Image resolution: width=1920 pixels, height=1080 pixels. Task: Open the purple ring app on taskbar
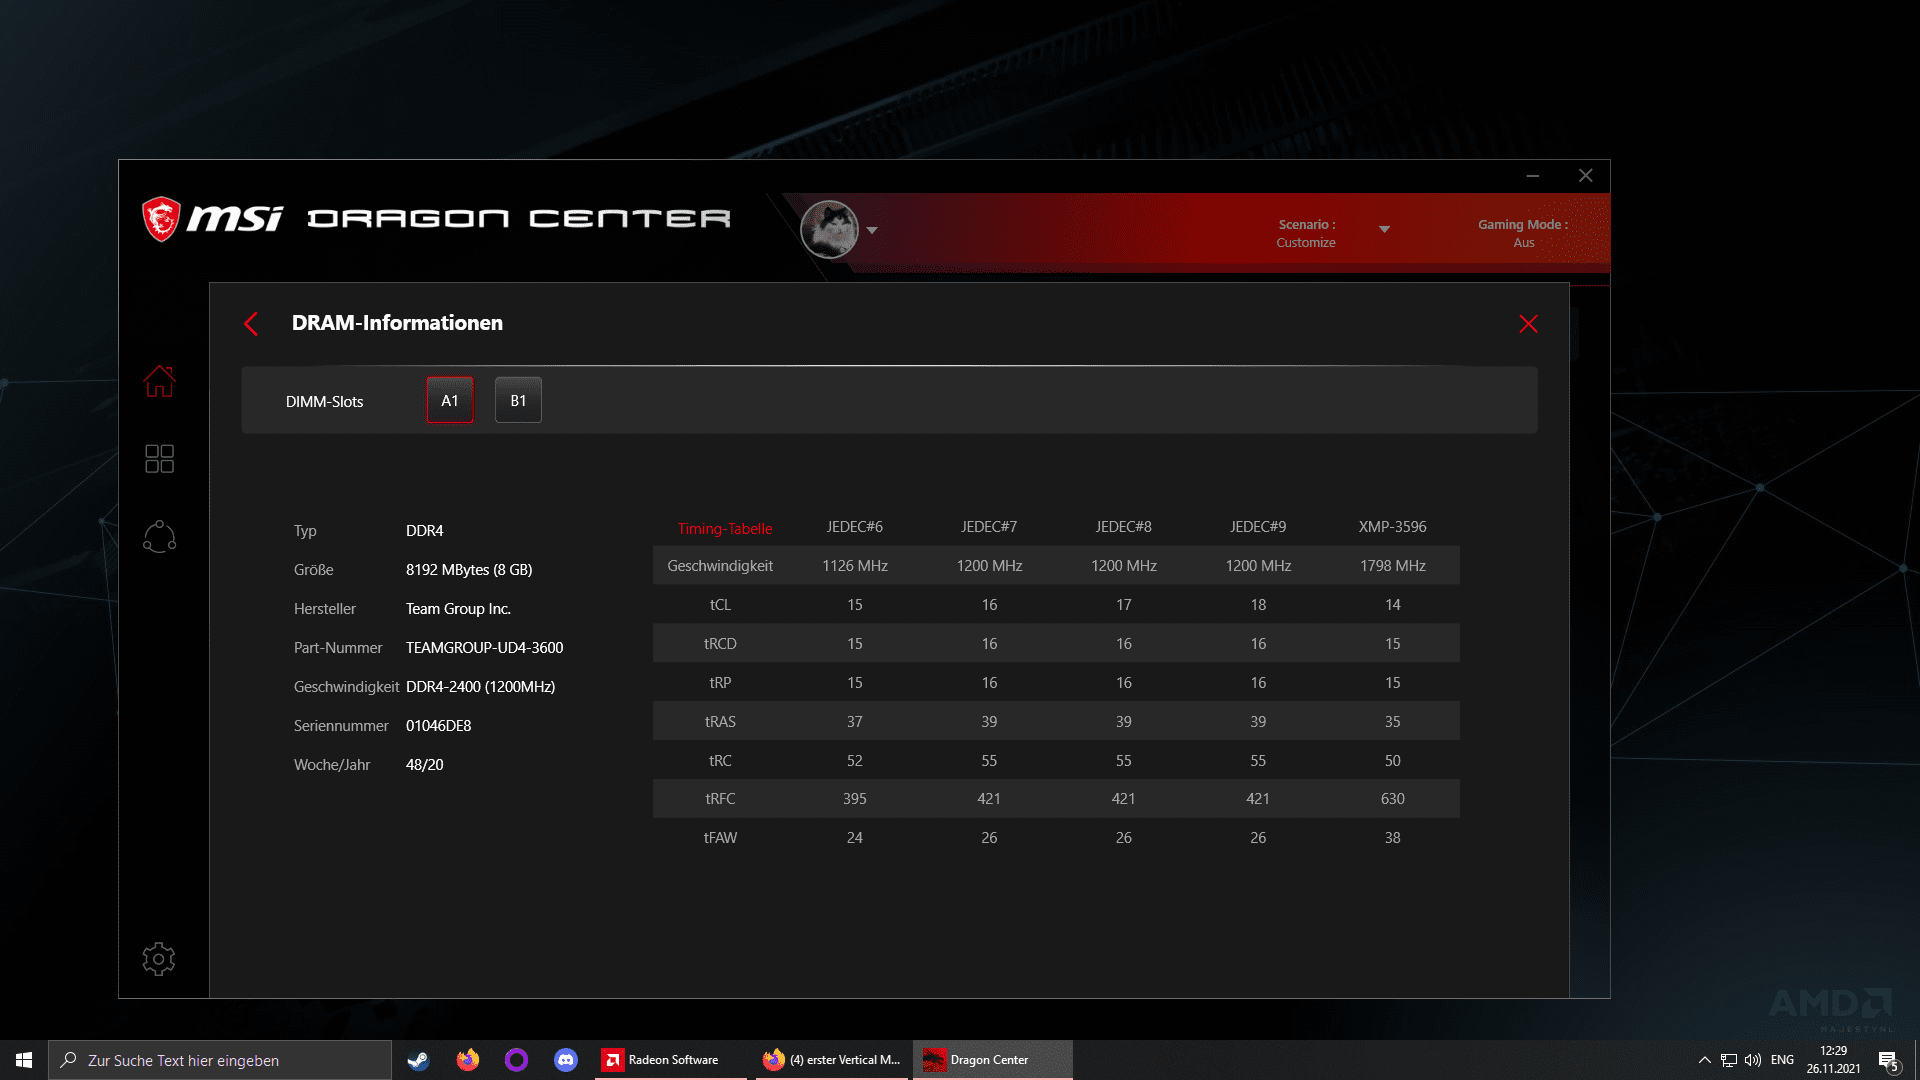pos(516,1060)
